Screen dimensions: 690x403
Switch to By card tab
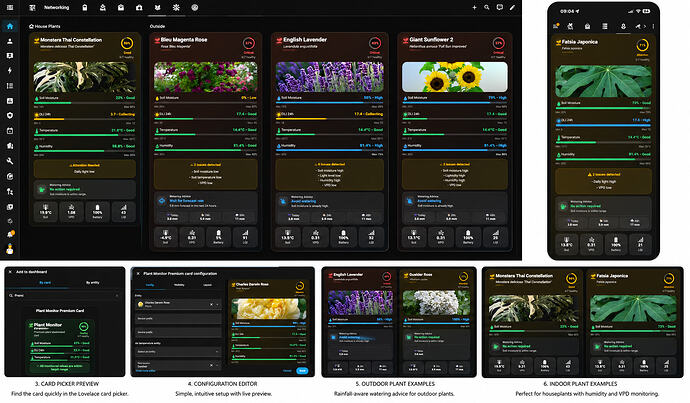point(45,282)
